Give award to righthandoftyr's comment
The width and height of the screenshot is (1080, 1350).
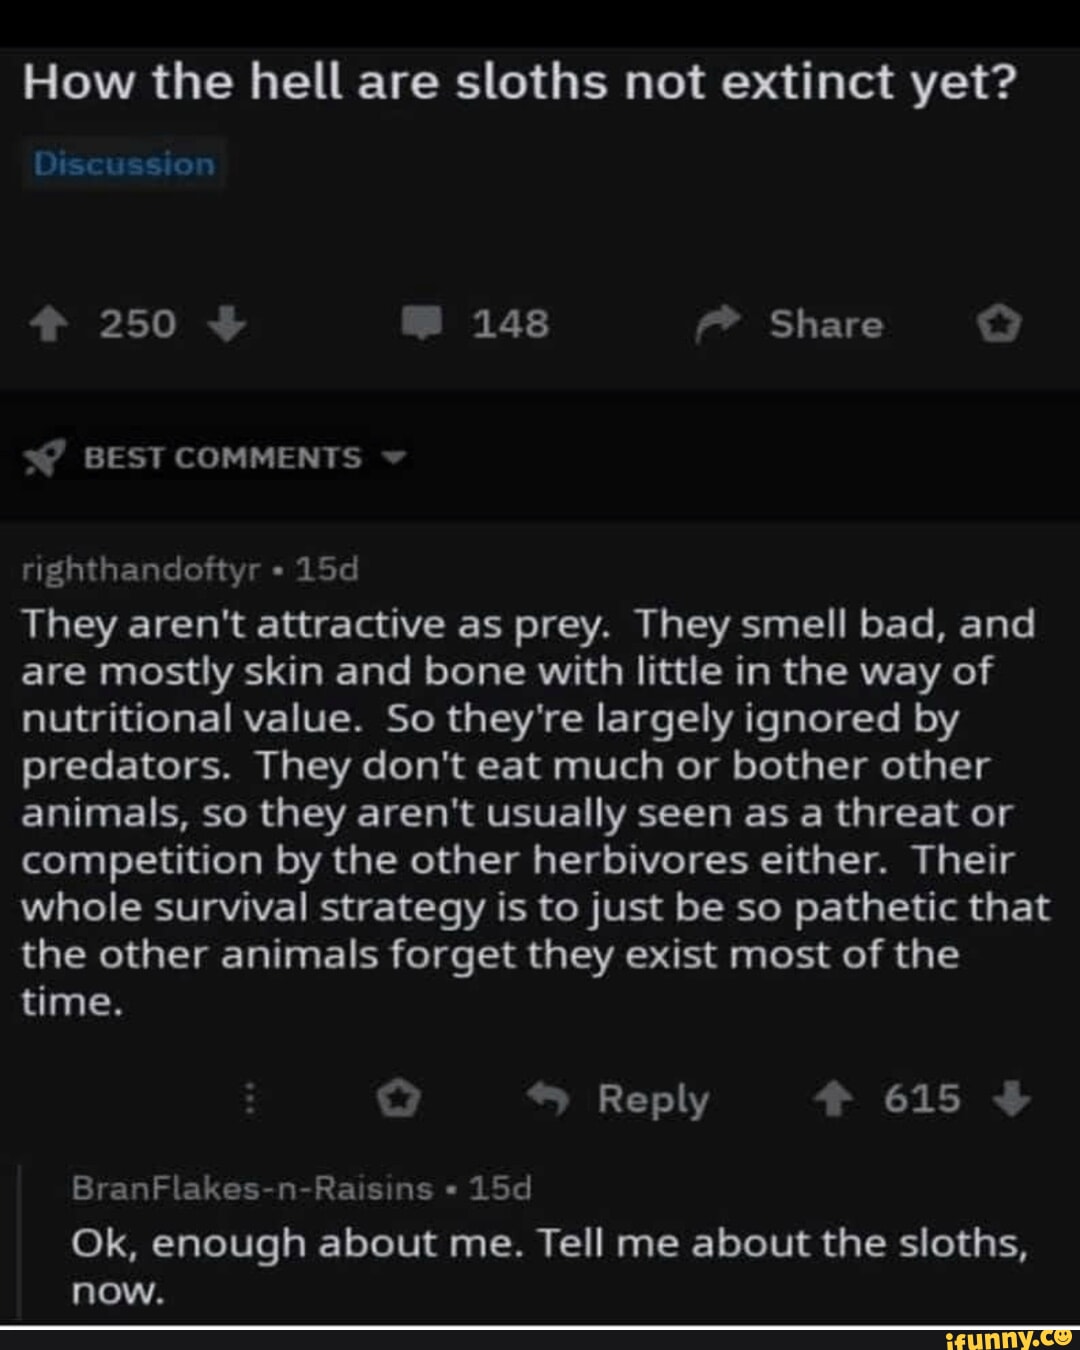click(398, 1099)
